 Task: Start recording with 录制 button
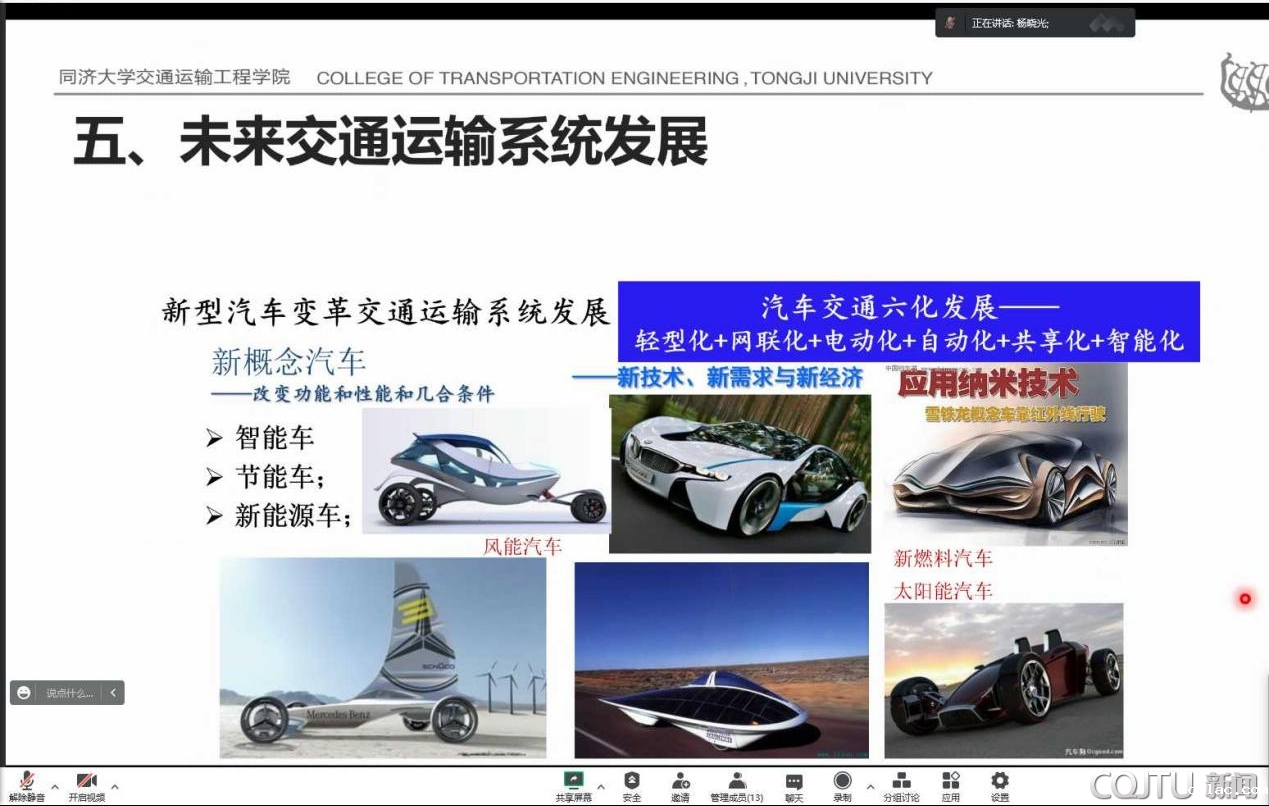(x=842, y=785)
